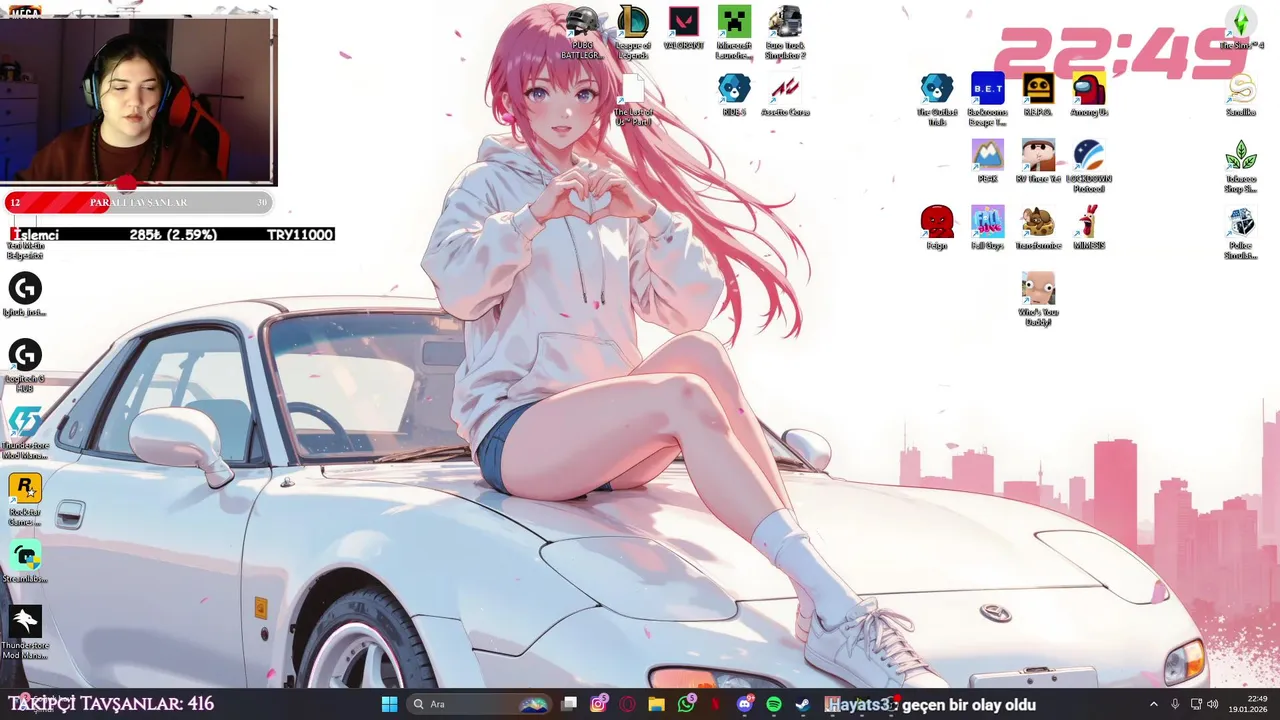Select the RV There Yet? shortcut
Viewport: 1280px width, 720px height.
[1038, 161]
